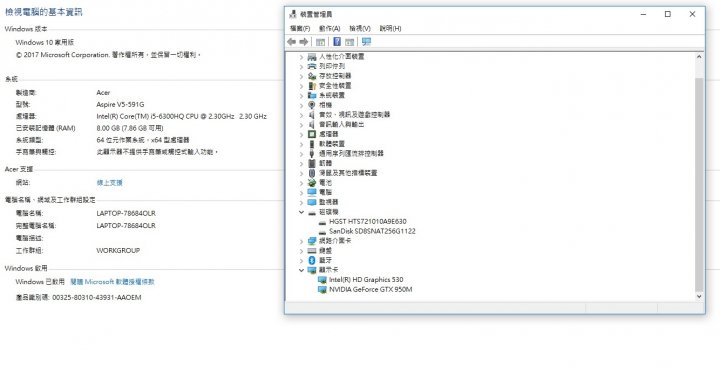Select the 監視器 monitor icon

pos(312,202)
